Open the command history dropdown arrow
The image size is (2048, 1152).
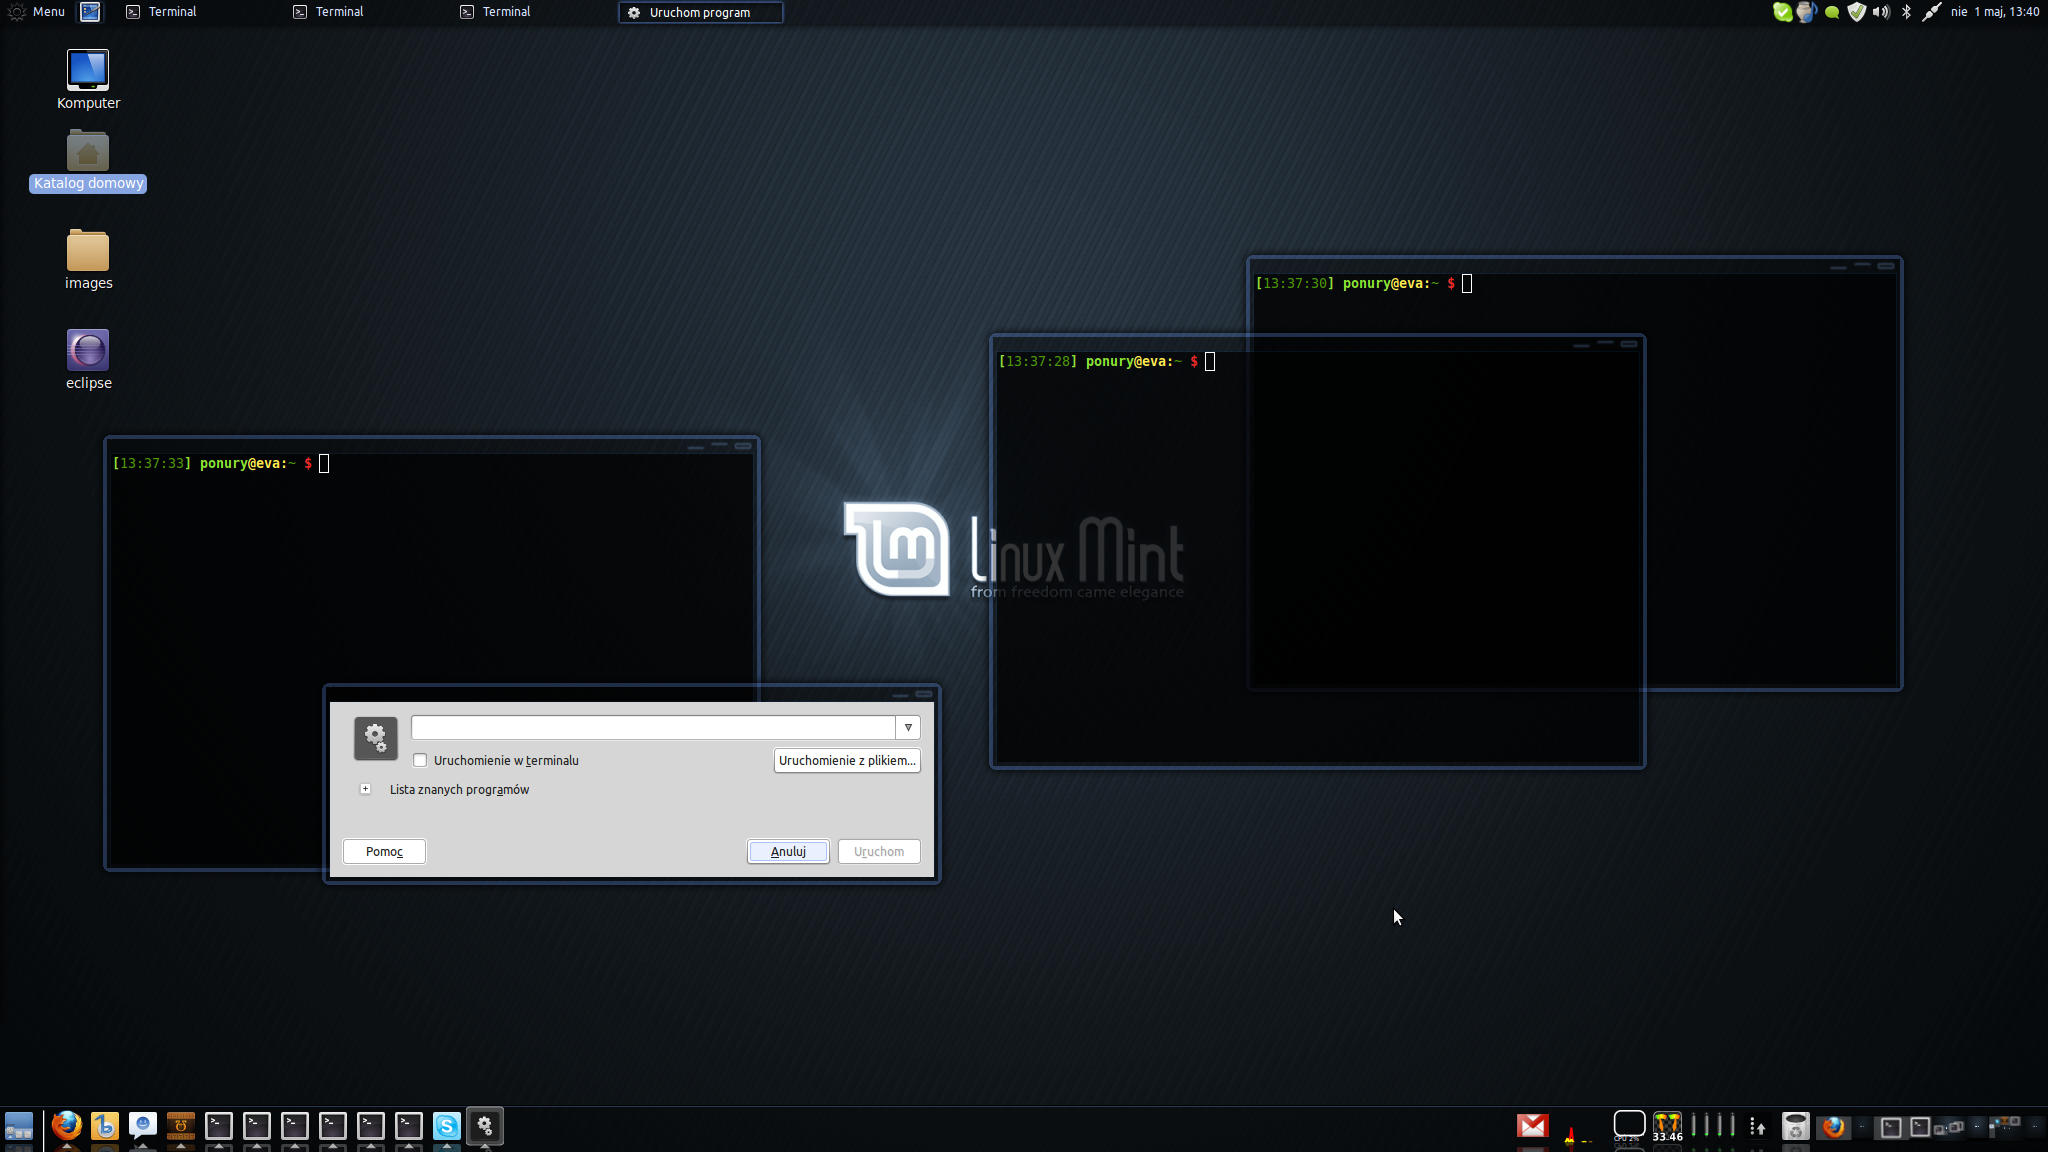click(908, 727)
